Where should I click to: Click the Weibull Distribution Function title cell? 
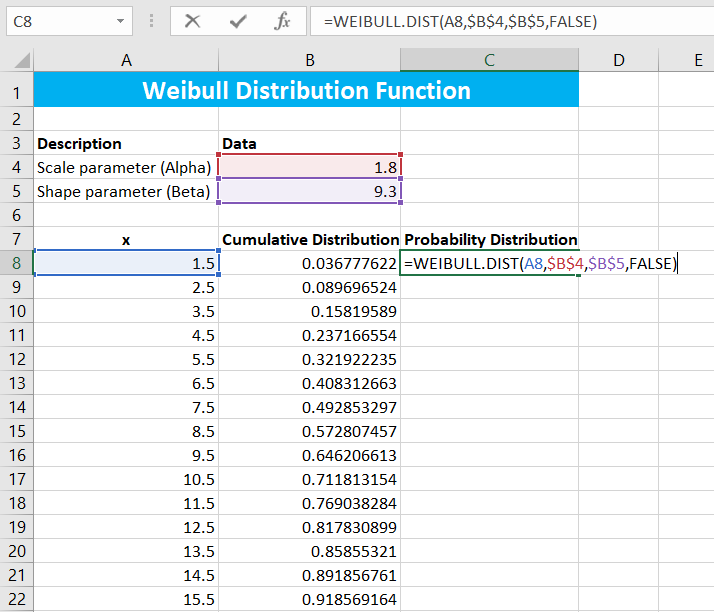[x=306, y=91]
